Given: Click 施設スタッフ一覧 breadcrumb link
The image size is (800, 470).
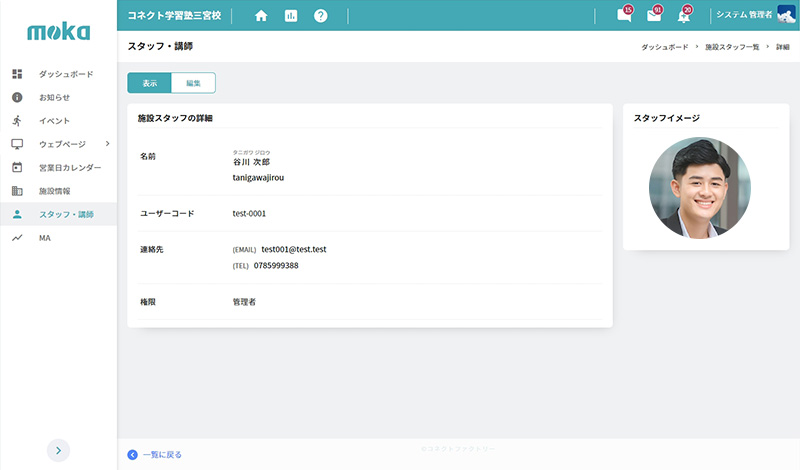Looking at the screenshot, I should pos(732,47).
